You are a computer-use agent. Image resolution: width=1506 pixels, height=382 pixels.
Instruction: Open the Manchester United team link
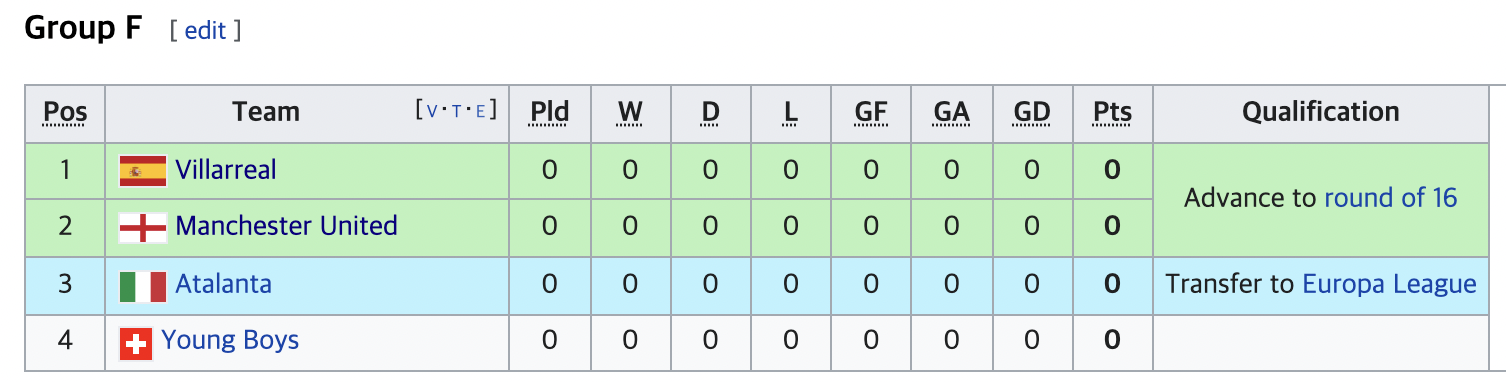click(x=286, y=226)
